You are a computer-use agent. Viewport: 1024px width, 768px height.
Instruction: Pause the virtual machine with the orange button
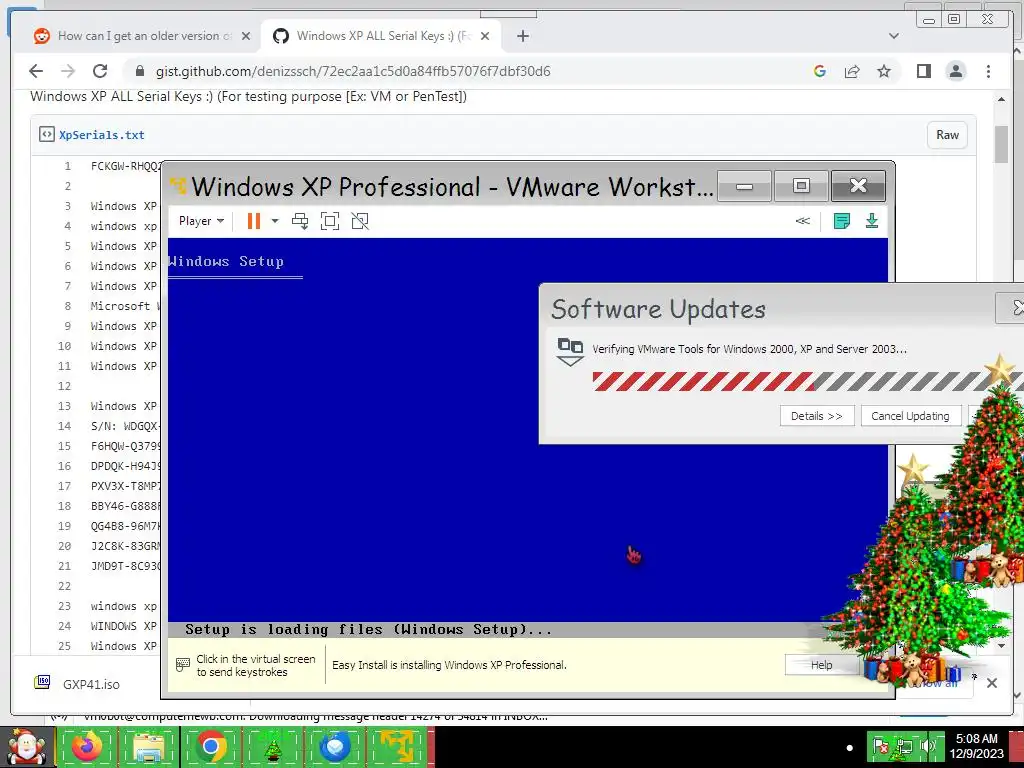coord(254,221)
